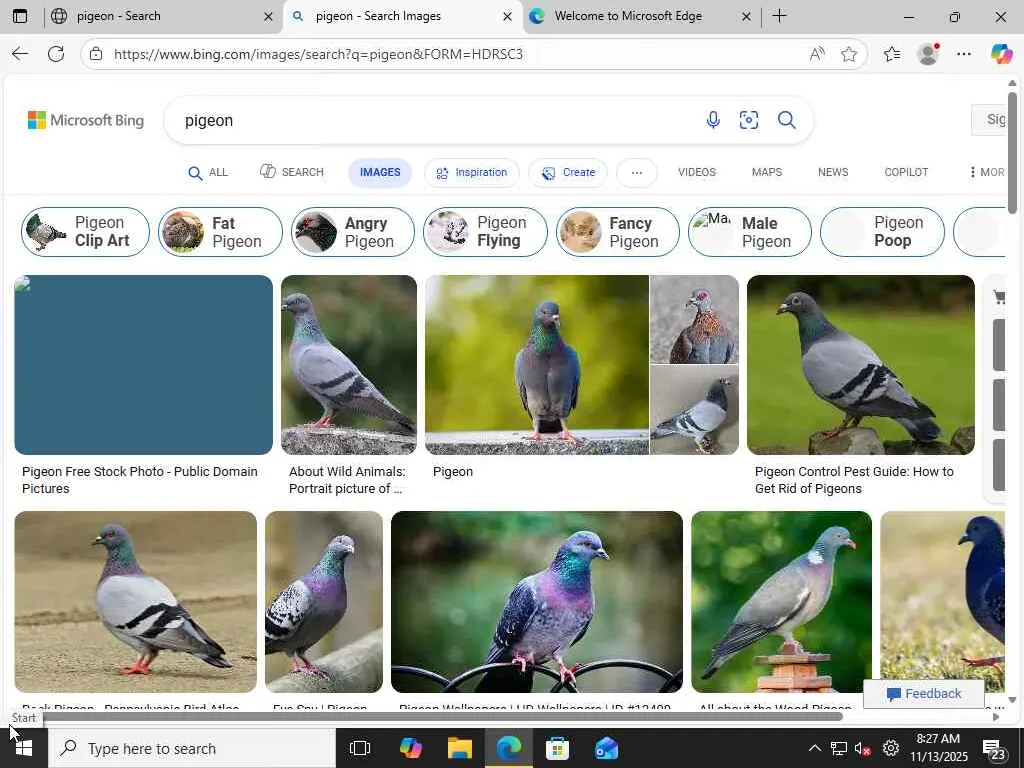Switch to the 'pigeon - Search' tab
The height and width of the screenshot is (768, 1024).
click(162, 16)
